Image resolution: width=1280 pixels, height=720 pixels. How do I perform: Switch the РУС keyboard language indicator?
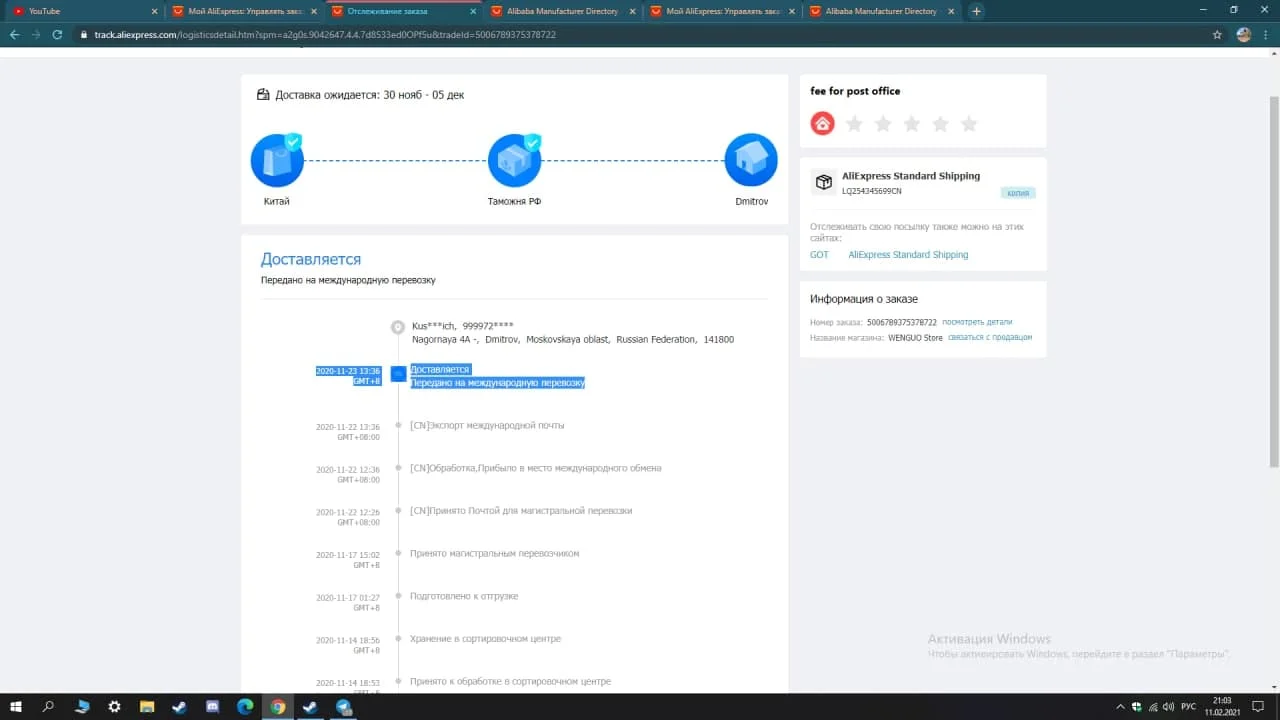point(1188,707)
